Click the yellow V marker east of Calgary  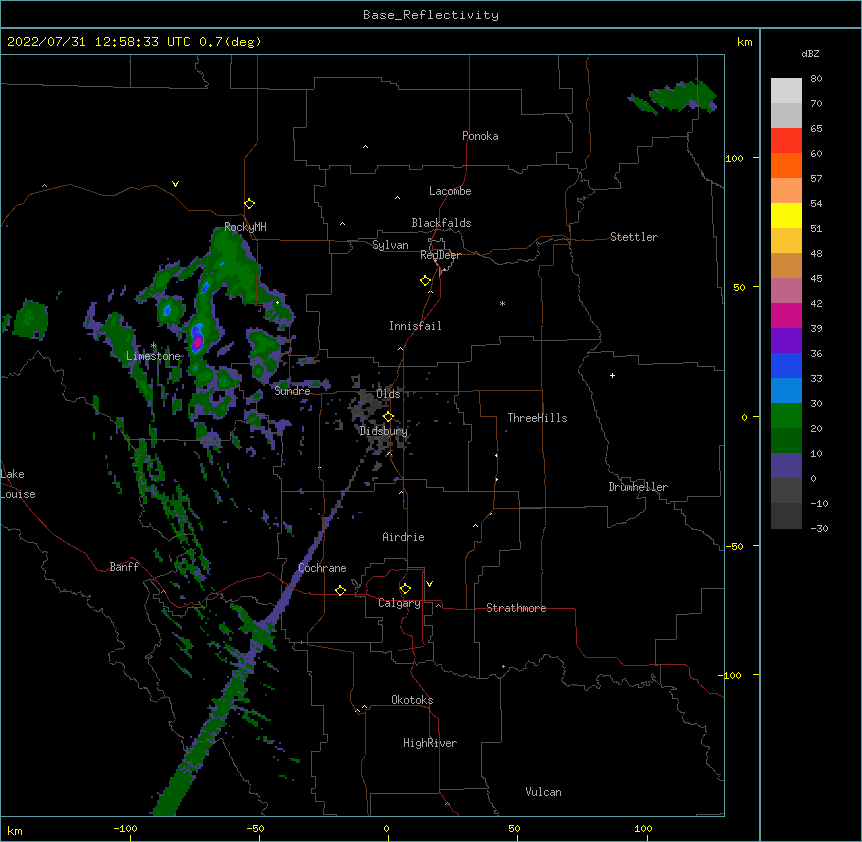[429, 584]
